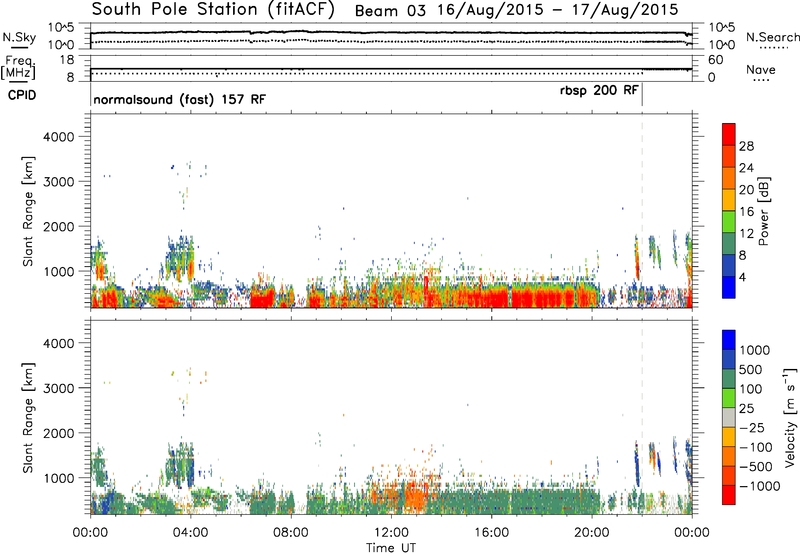The image size is (800, 554).
Task: Click the title 'South Pole Station (fitACF)'
Action: pos(213,10)
